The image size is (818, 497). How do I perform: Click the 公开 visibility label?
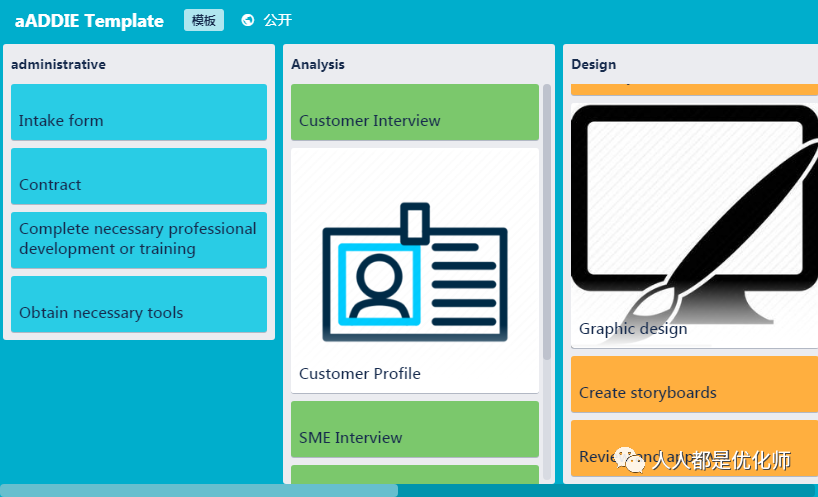tap(278, 20)
